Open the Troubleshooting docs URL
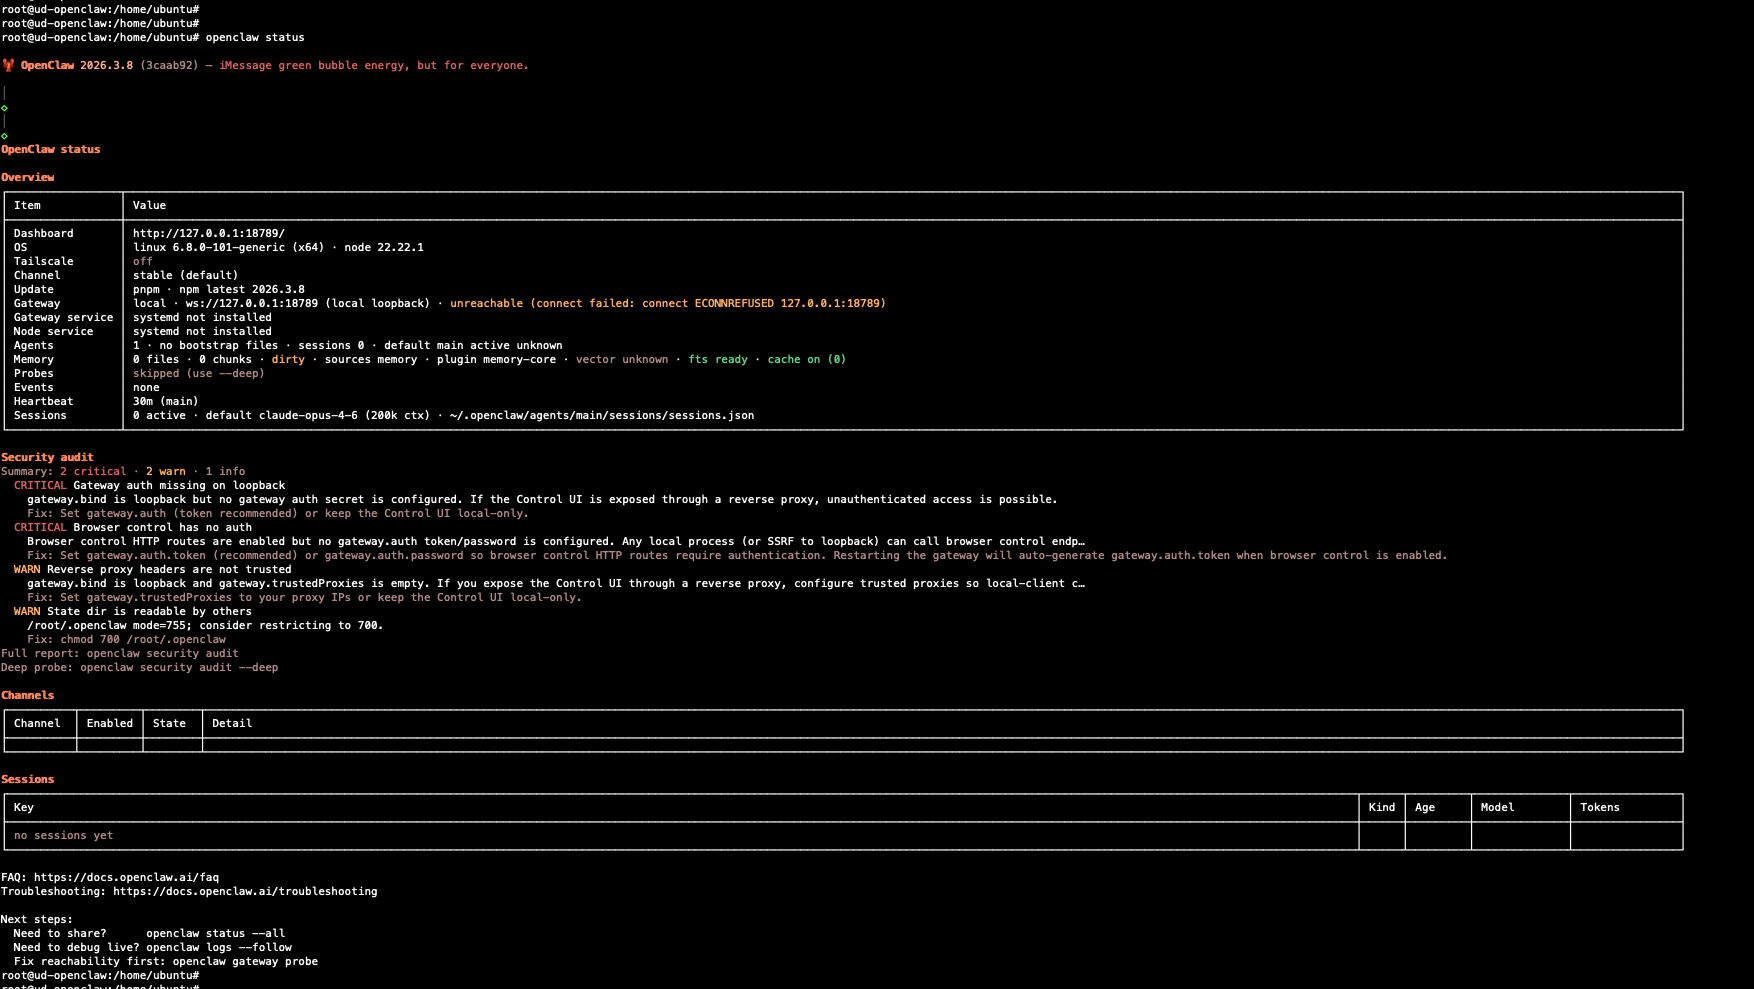1754x989 pixels. [245, 892]
